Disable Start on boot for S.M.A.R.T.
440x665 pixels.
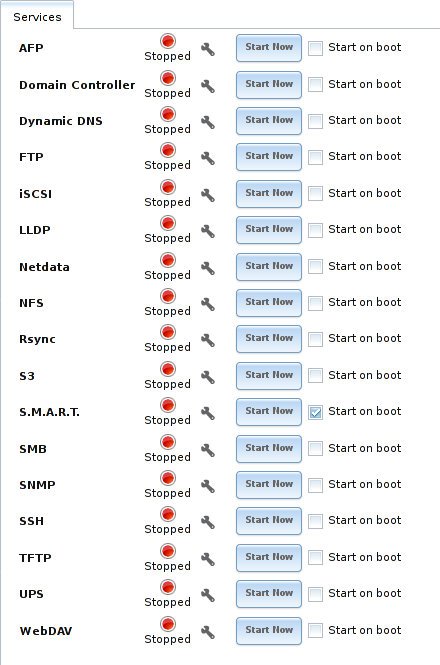tap(315, 412)
